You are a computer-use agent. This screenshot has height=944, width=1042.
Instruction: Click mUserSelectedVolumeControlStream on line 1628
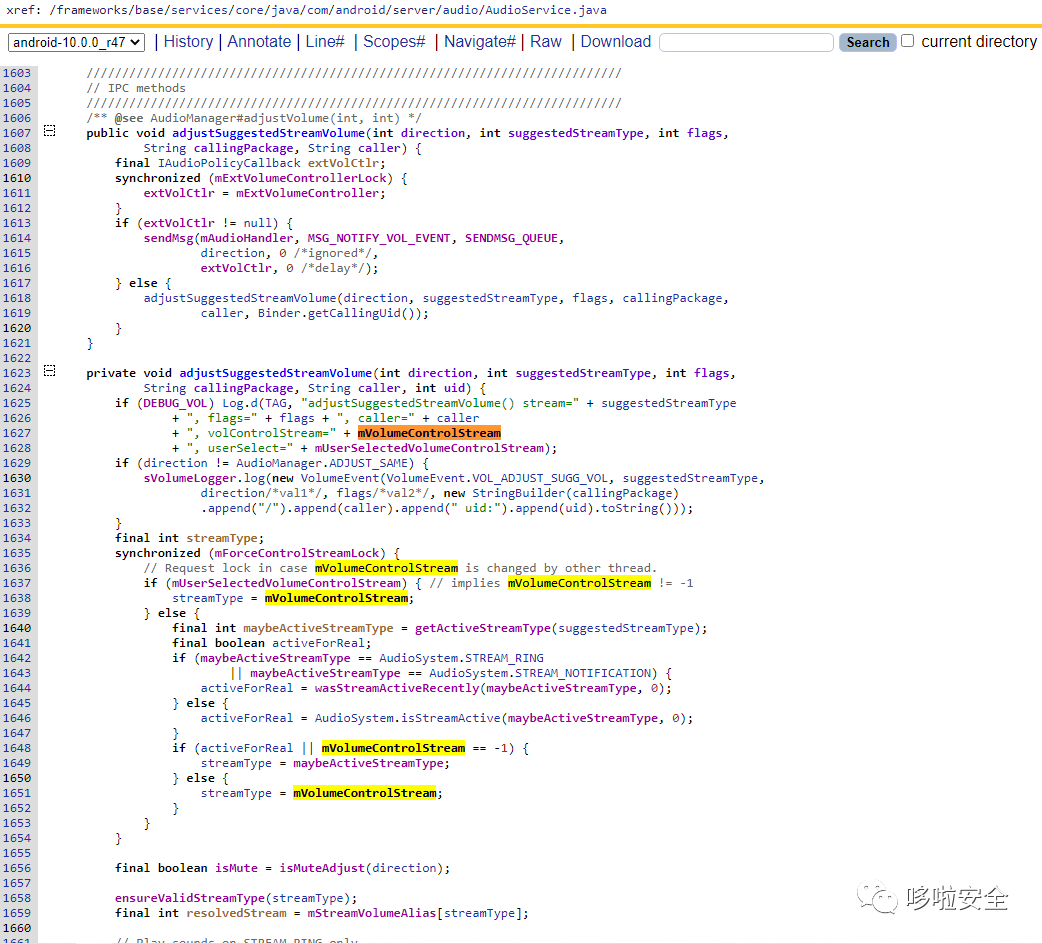tap(429, 448)
